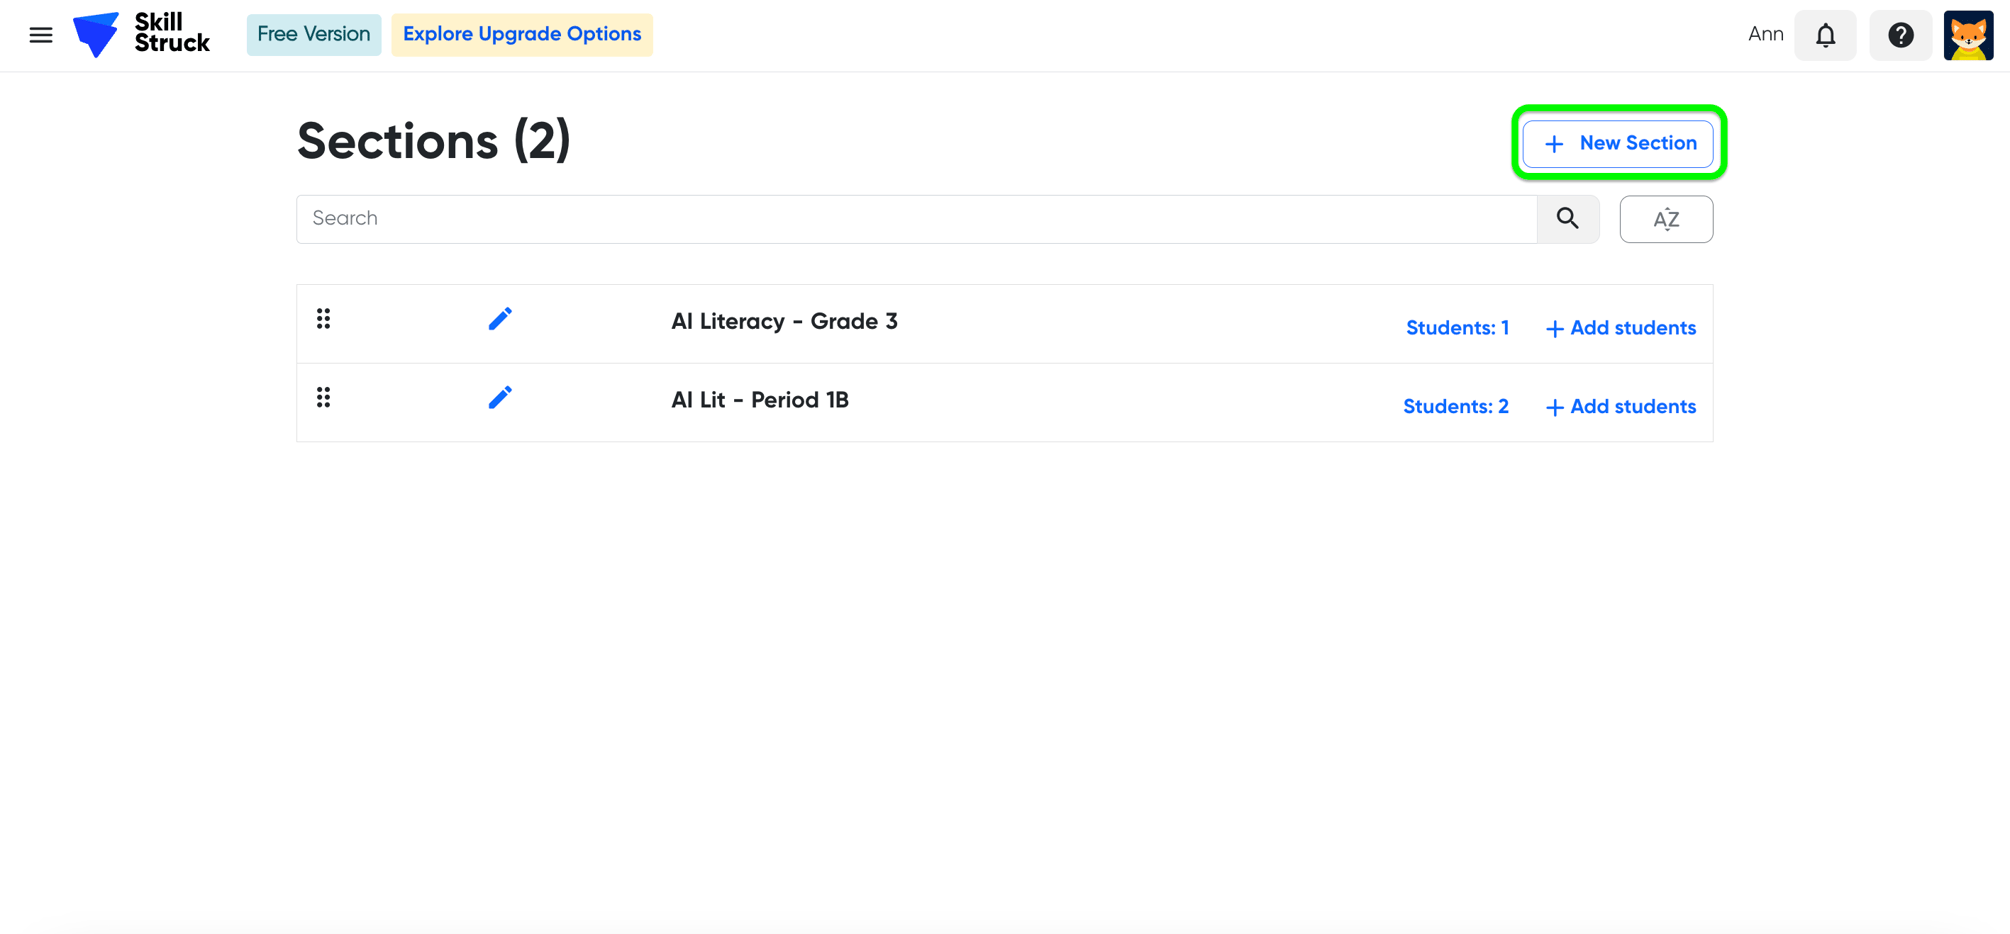This screenshot has height=934, width=2010.
Task: Open the notifications bell
Action: coord(1825,35)
